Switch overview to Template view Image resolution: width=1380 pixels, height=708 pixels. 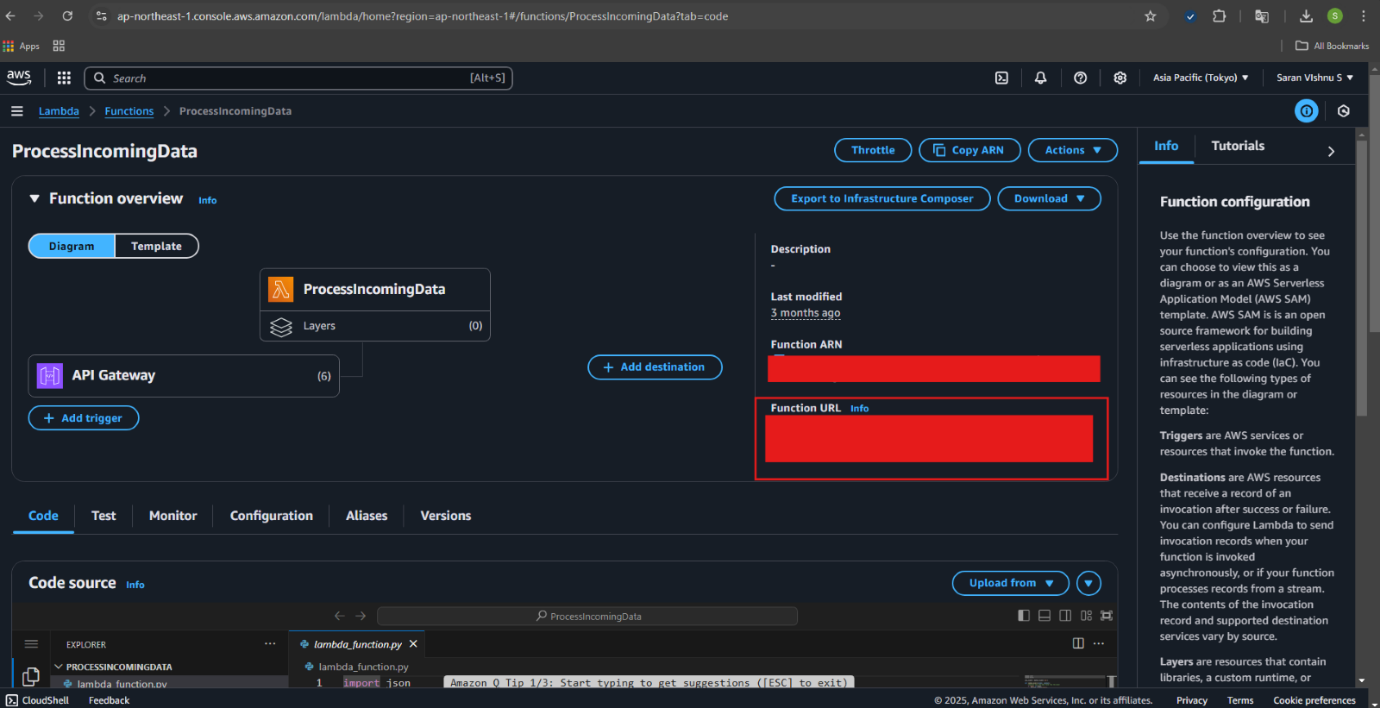pyautogui.click(x=156, y=246)
